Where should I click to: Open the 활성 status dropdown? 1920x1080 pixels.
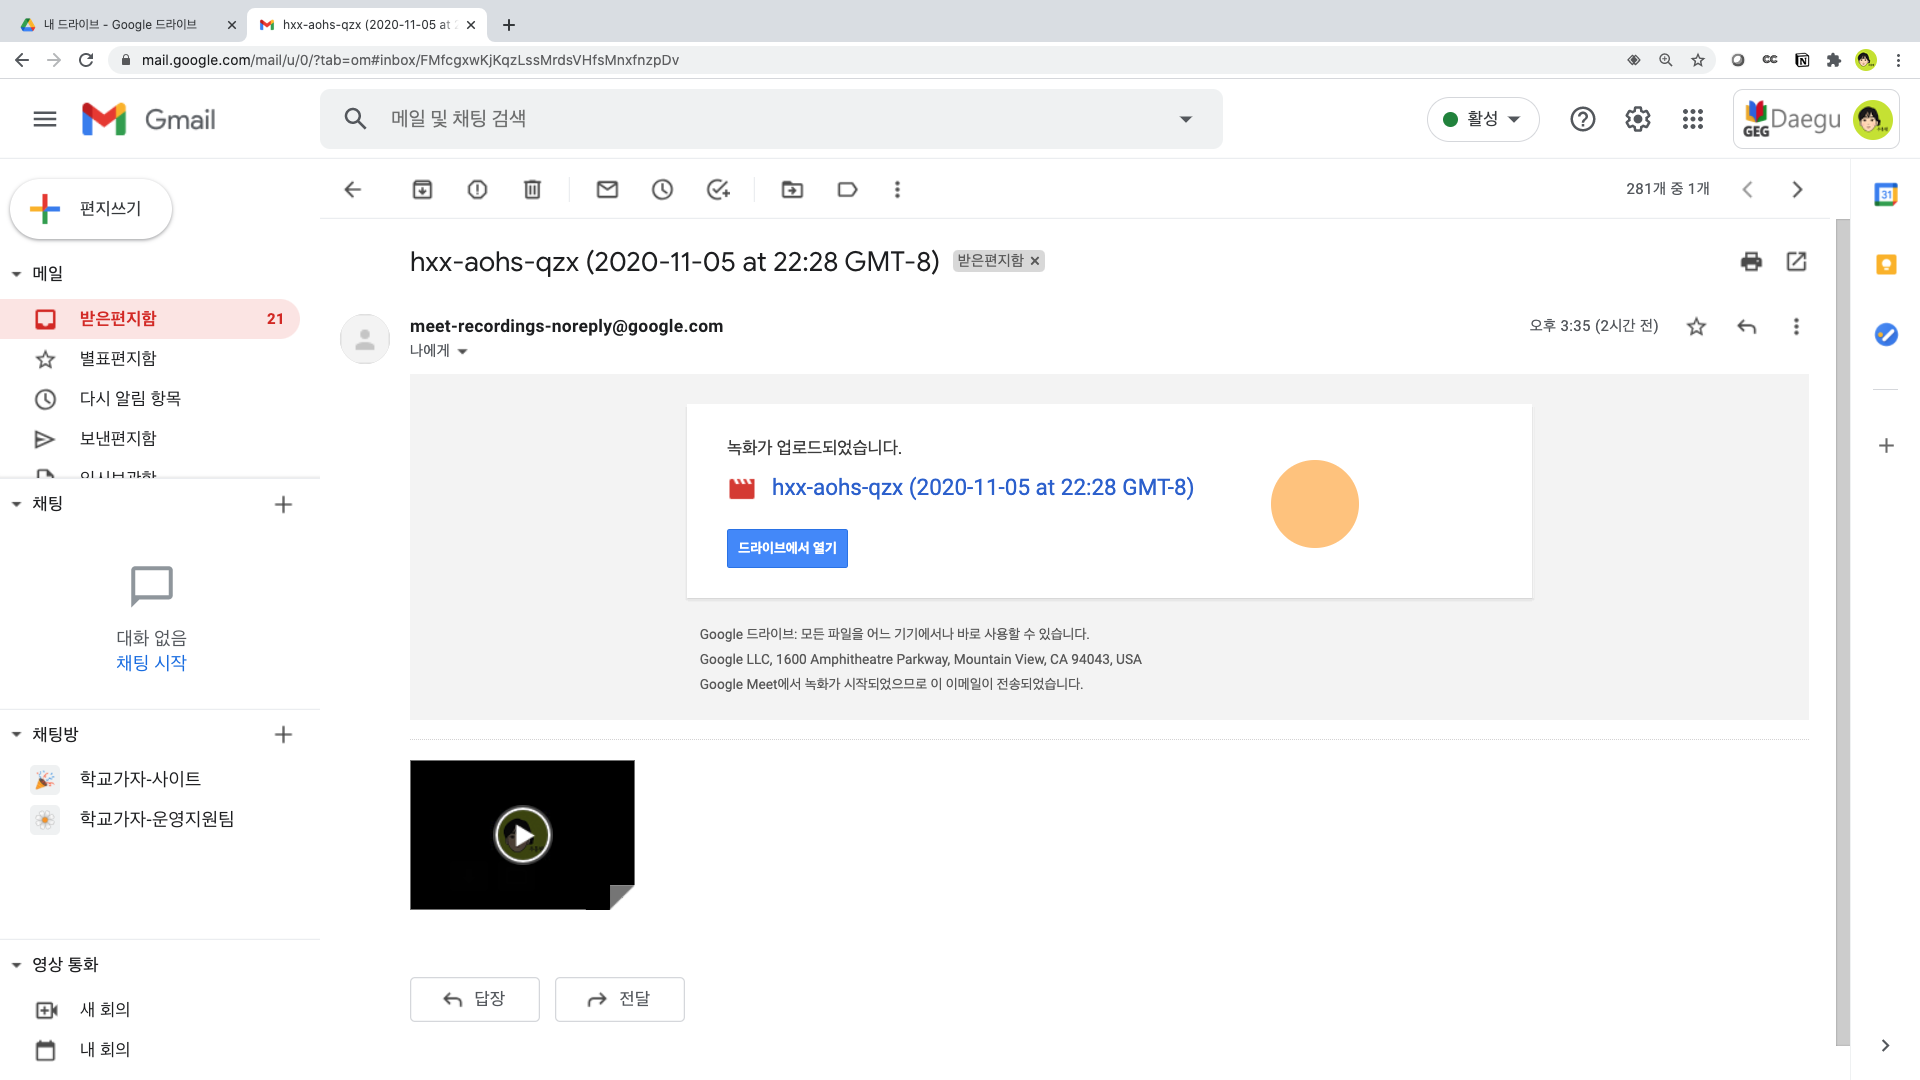point(1482,119)
